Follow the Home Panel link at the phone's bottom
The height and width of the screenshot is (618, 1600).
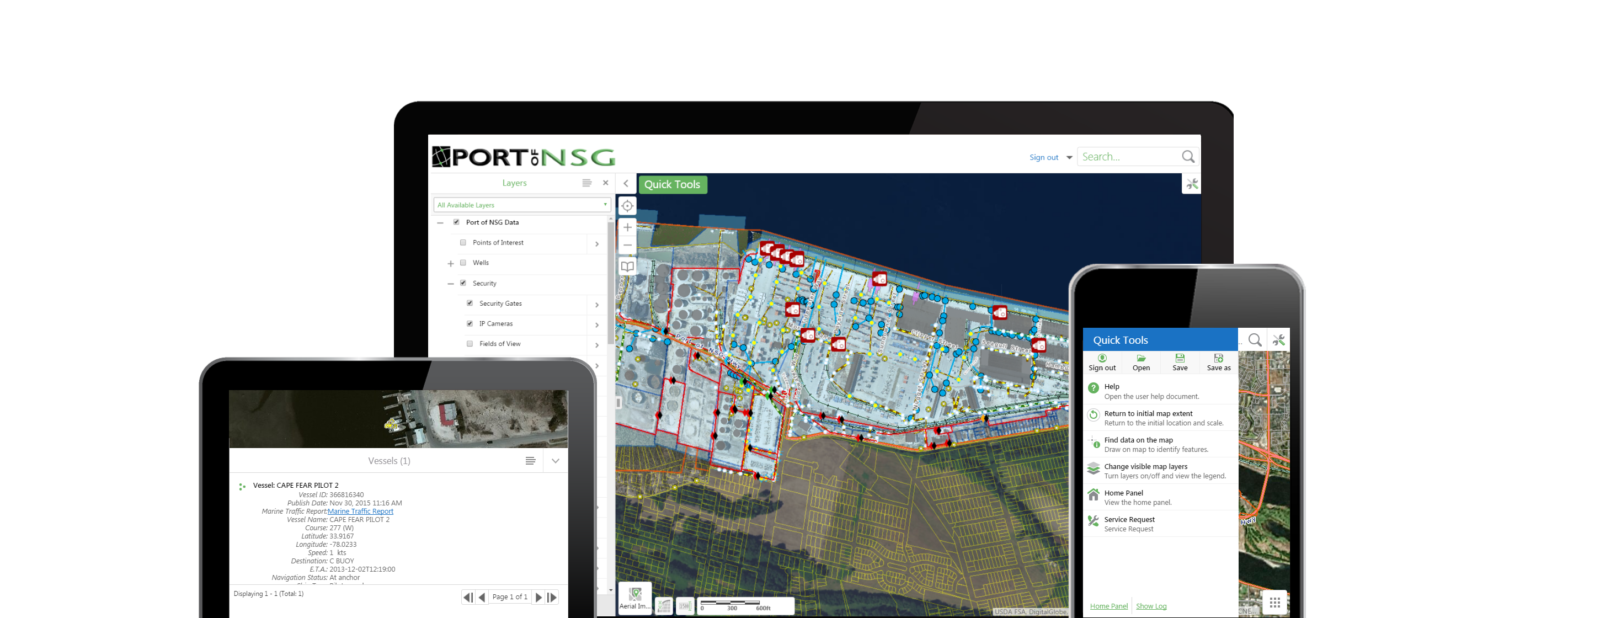[1108, 606]
